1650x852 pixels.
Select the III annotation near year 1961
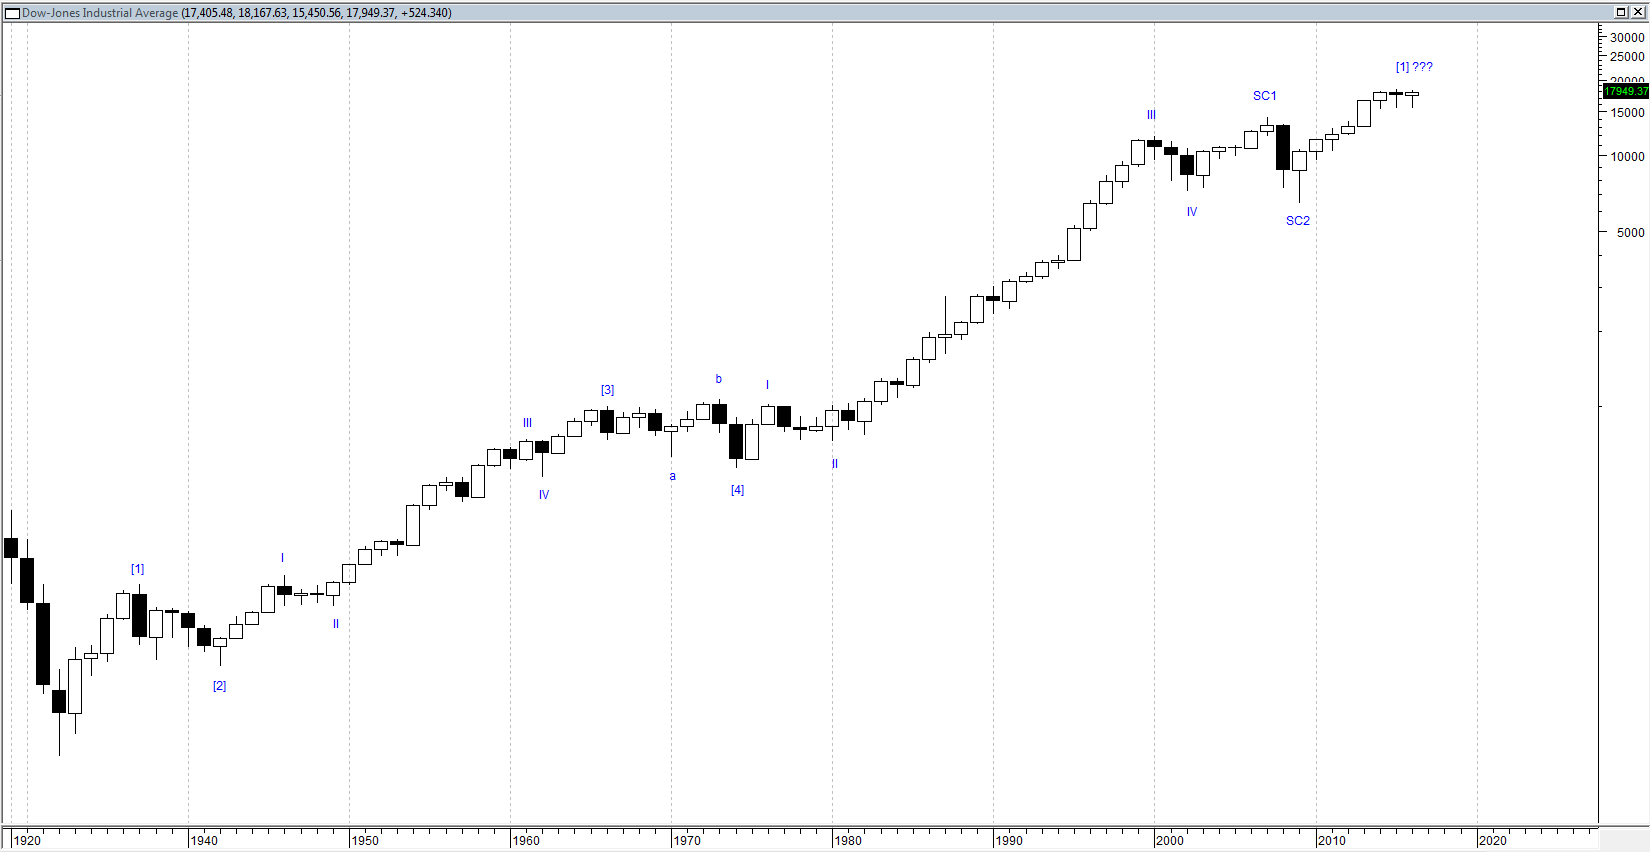coord(527,423)
